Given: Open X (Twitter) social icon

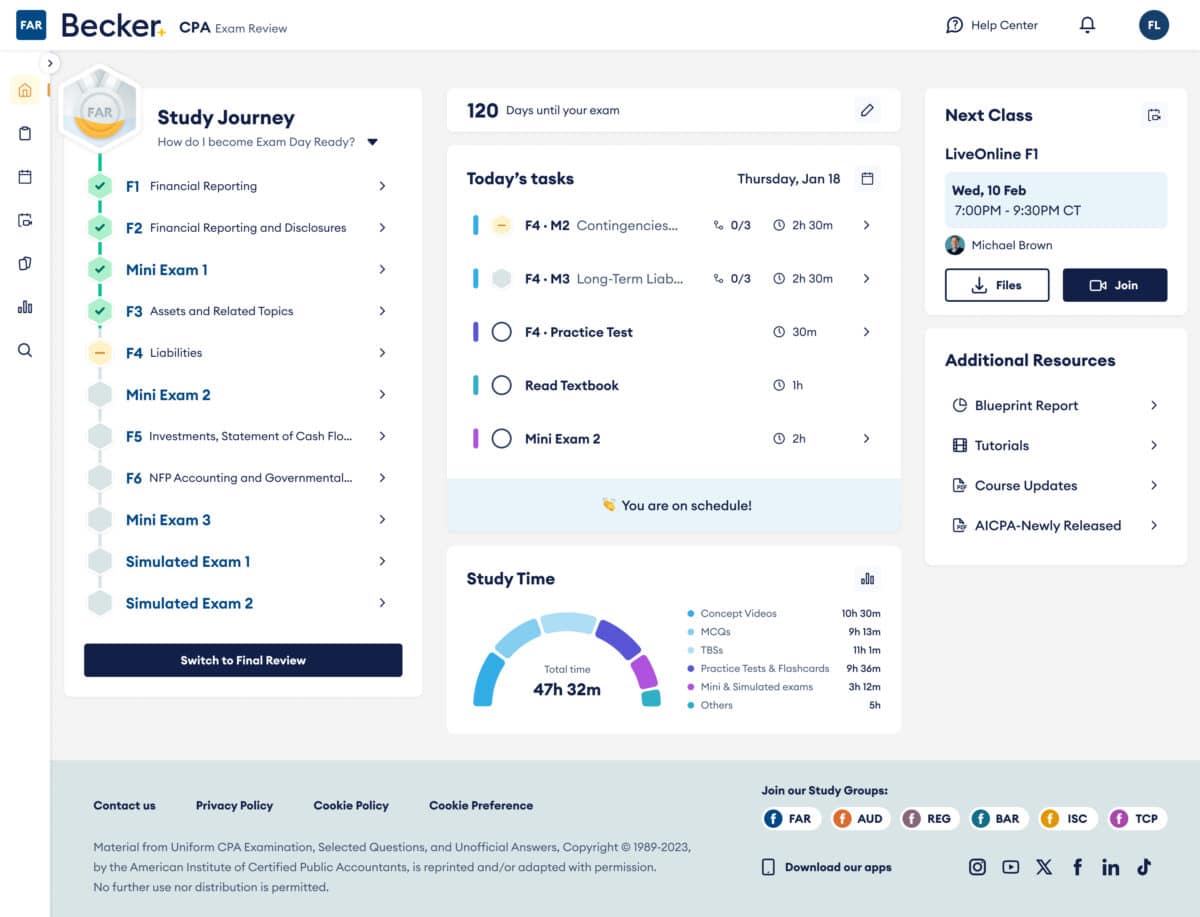Looking at the screenshot, I should 1044,867.
